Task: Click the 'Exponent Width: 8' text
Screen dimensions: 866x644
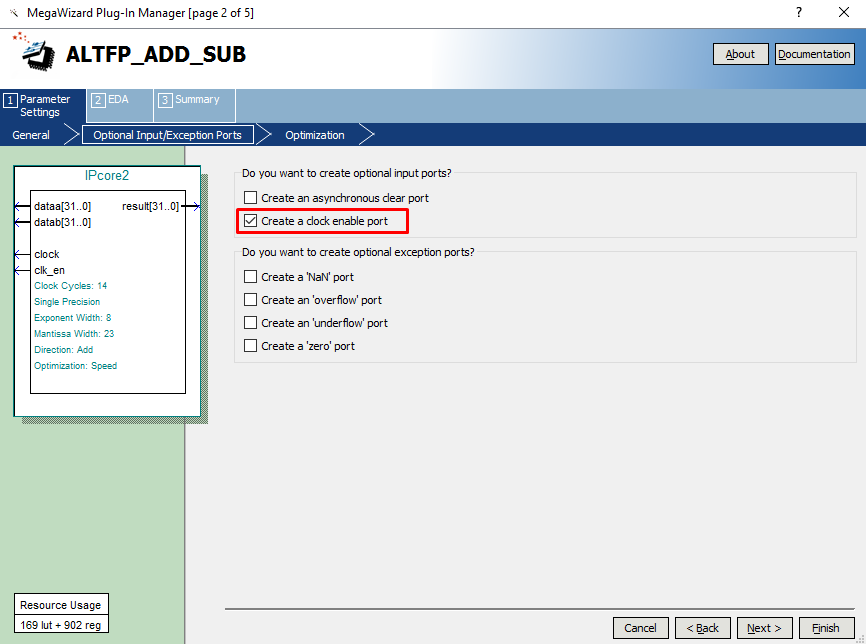Action: click(72, 318)
